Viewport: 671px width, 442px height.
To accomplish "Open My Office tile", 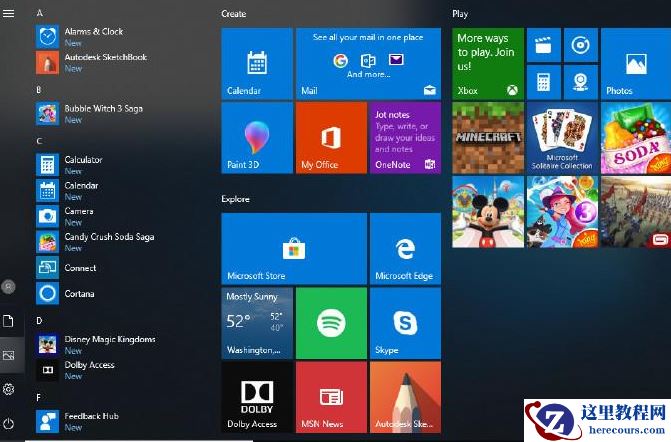I will pyautogui.click(x=331, y=138).
